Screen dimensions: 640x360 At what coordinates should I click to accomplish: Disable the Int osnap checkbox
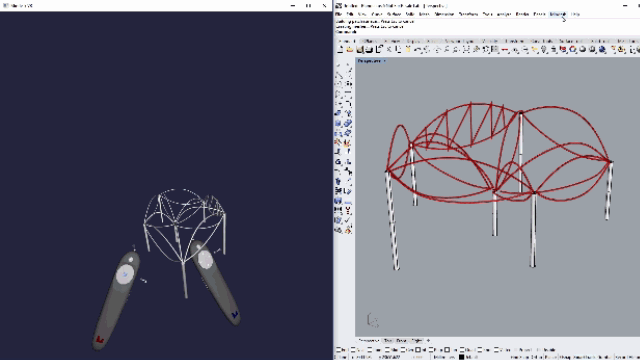coord(418,350)
